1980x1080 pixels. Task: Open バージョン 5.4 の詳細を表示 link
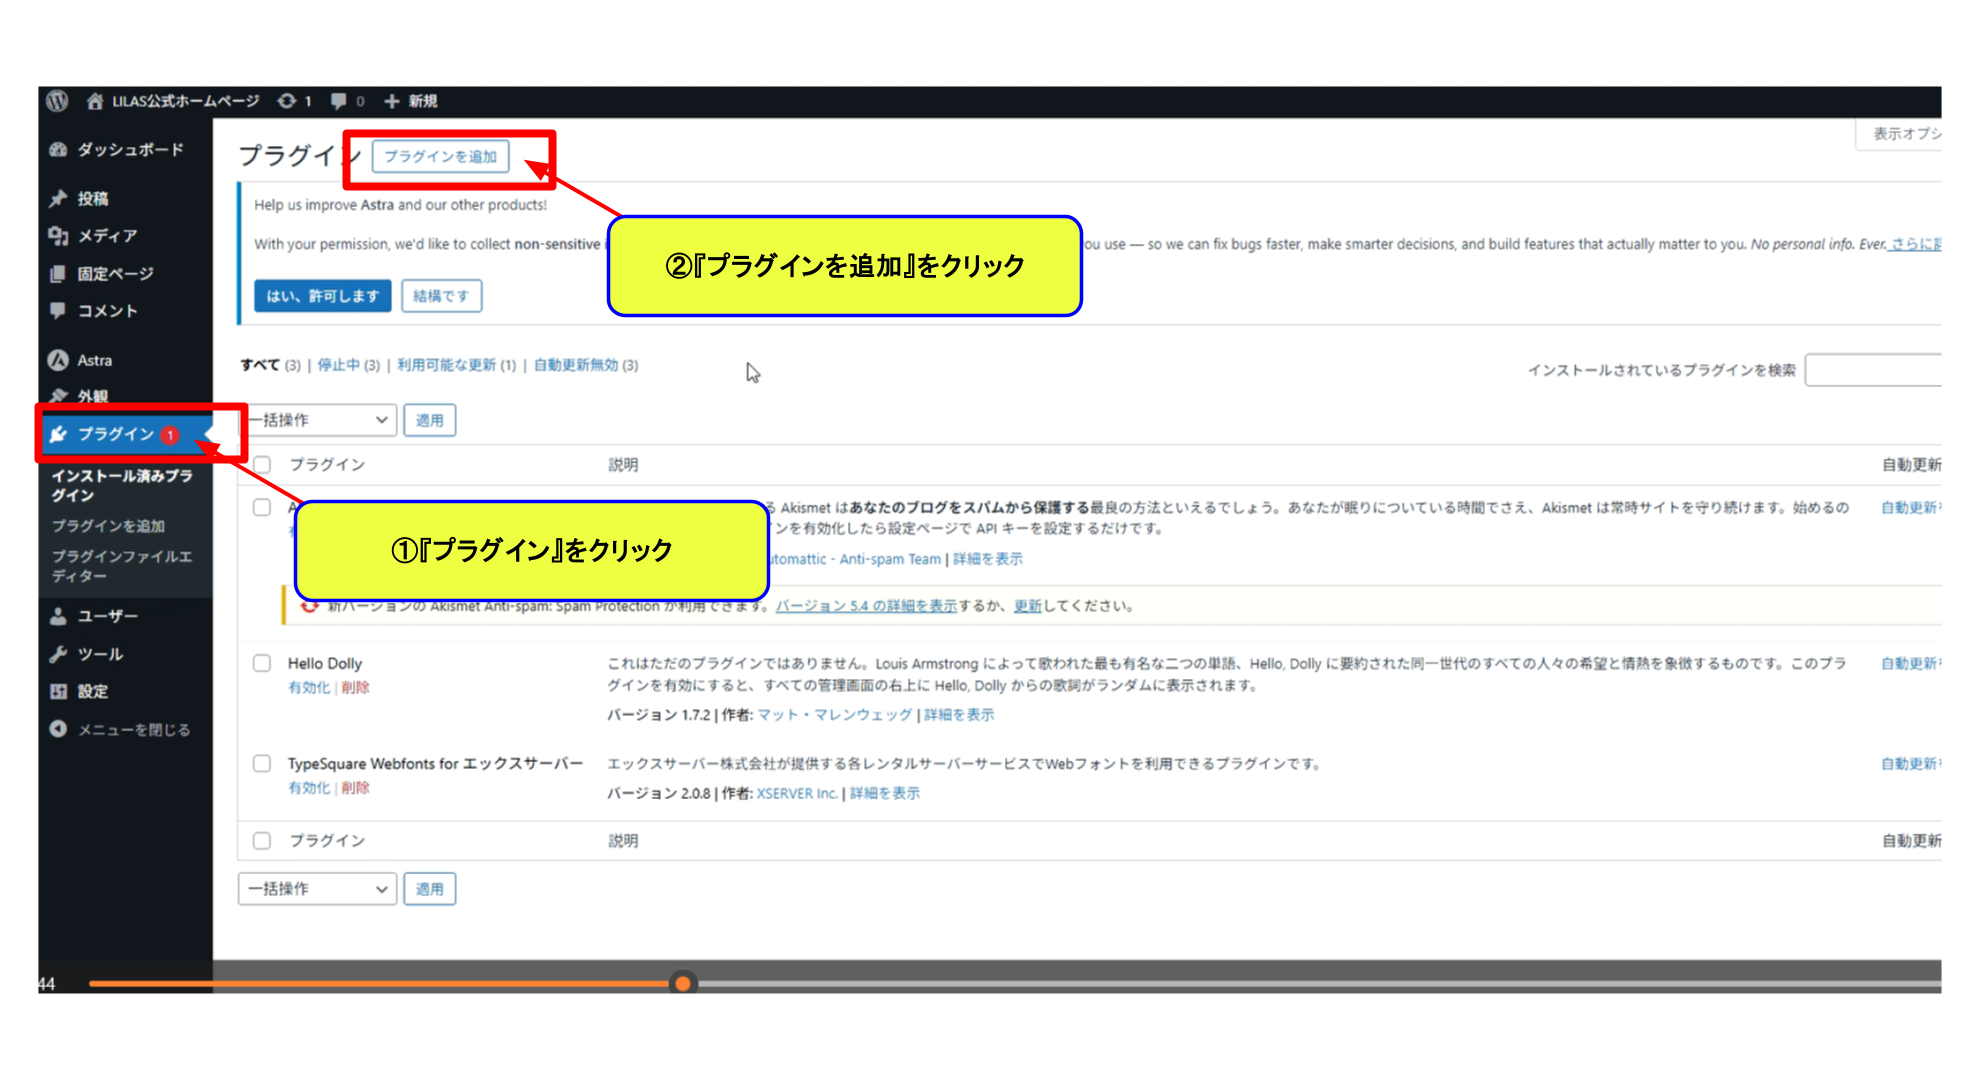tap(866, 606)
